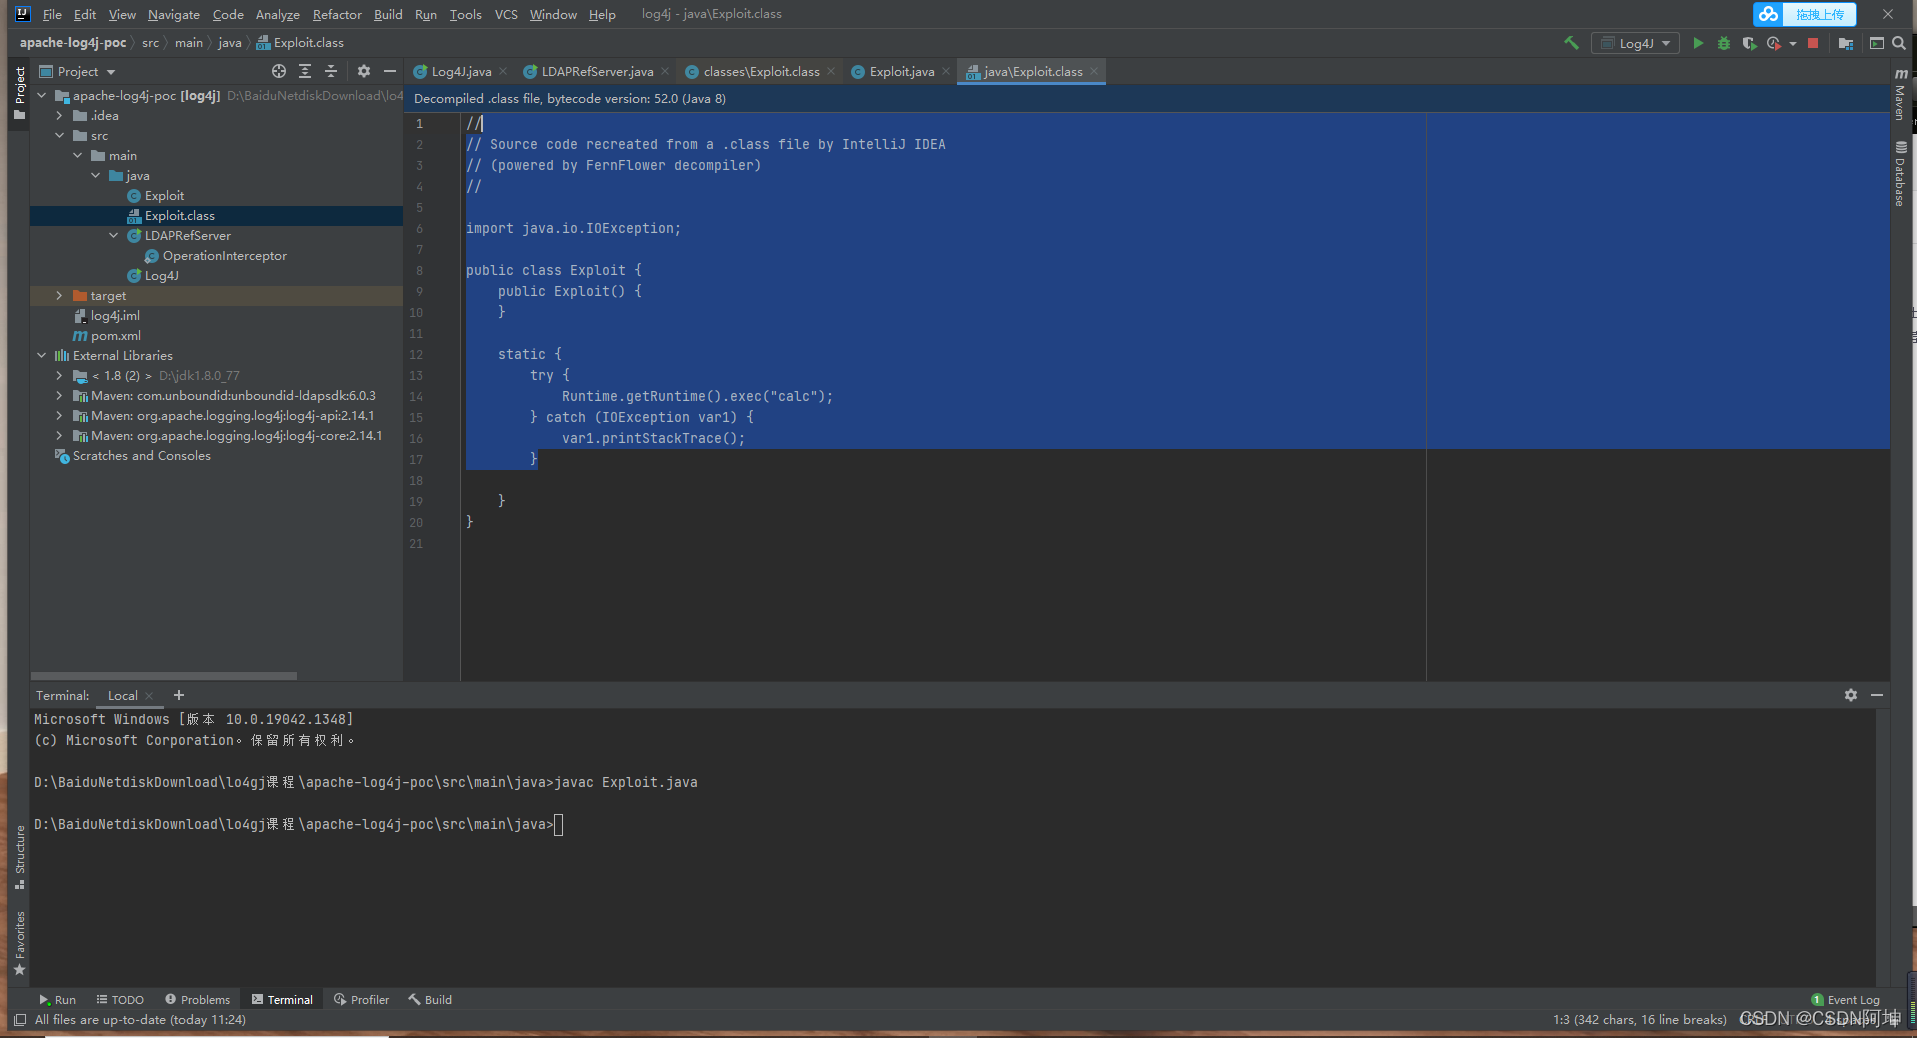1917x1038 pixels.
Task: Toggle the Maven tool window button
Action: pyautogui.click(x=1900, y=95)
